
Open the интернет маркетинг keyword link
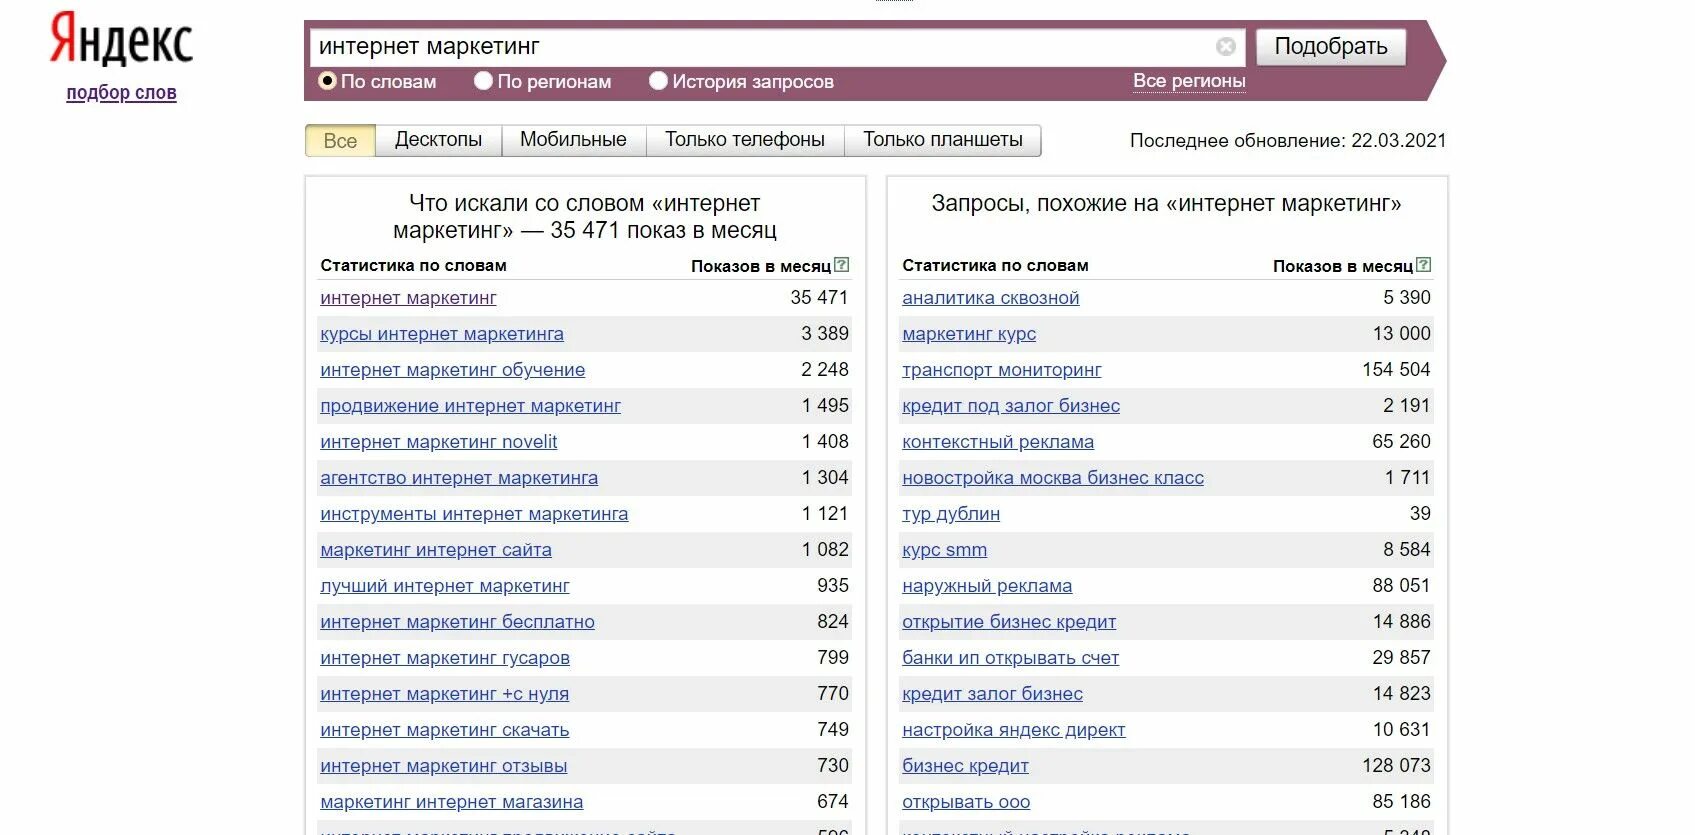click(x=408, y=298)
